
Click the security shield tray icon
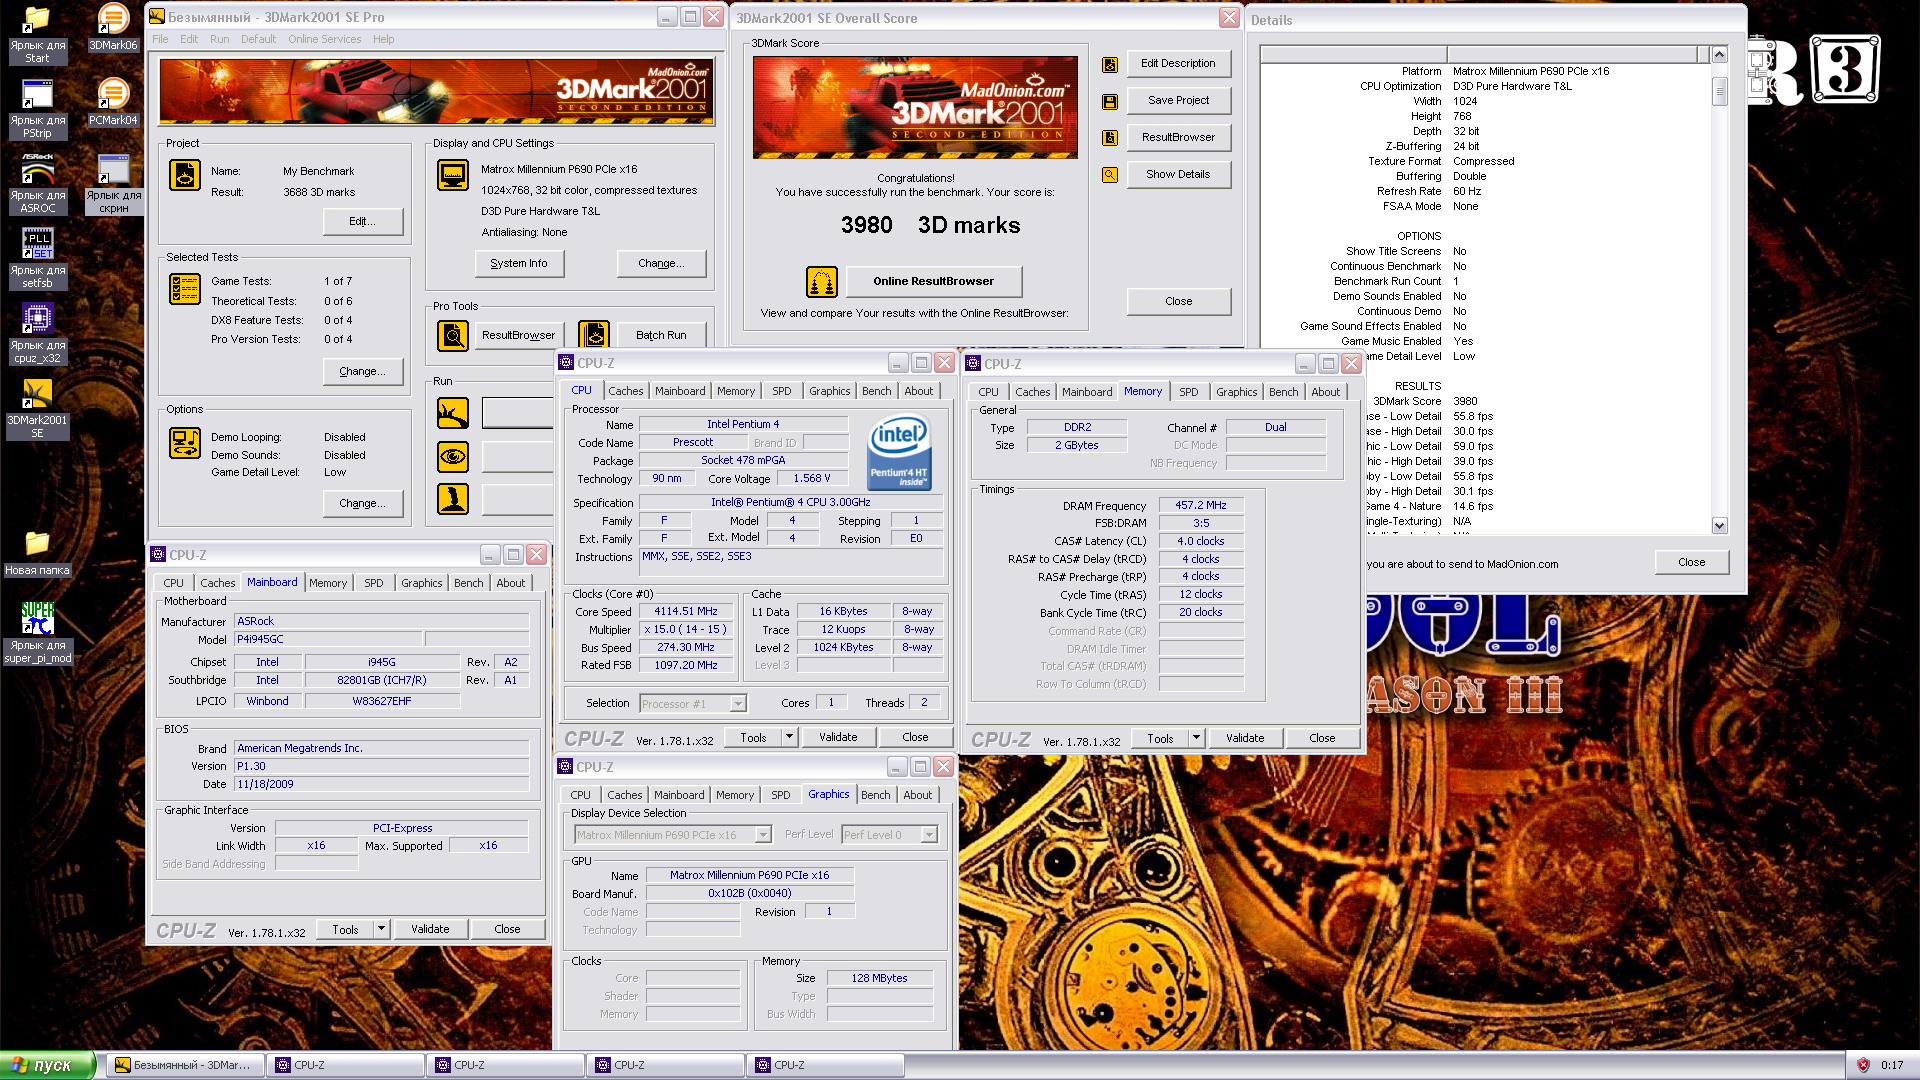pyautogui.click(x=1863, y=1065)
